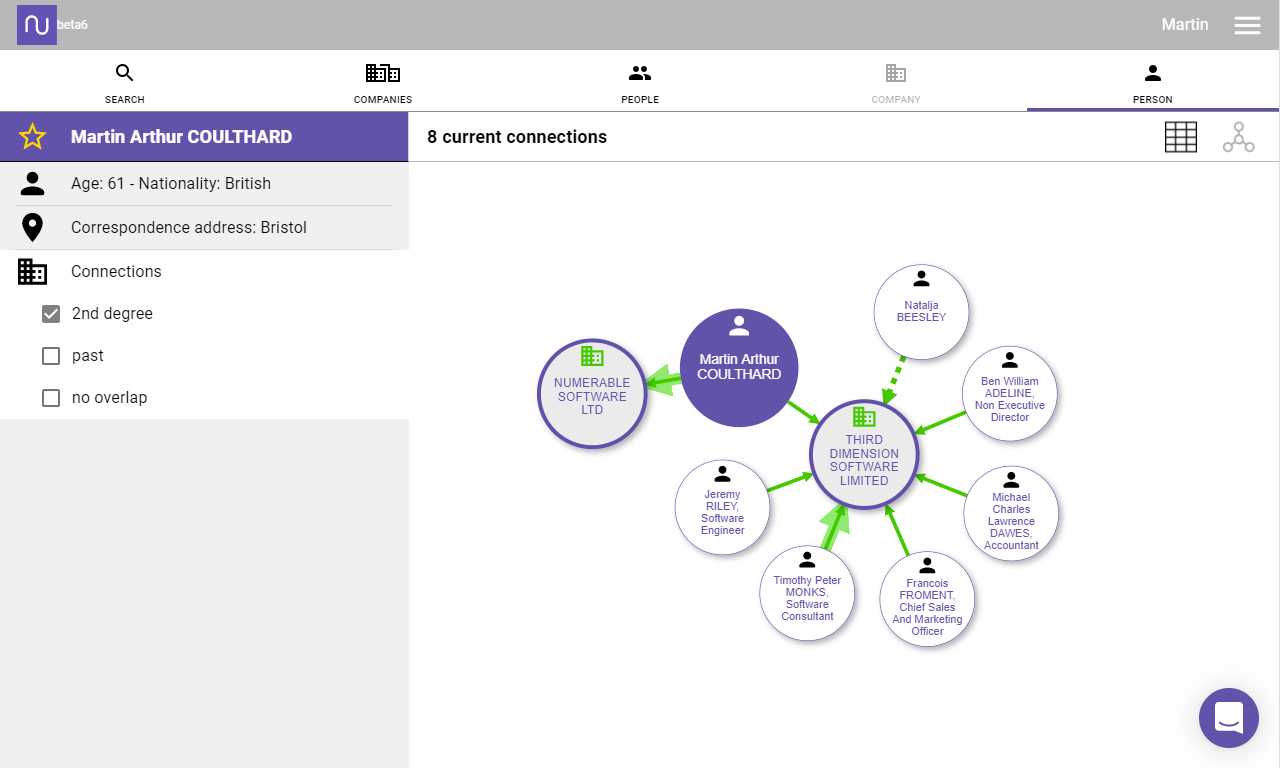
Task: Click the Martin user name
Action: [1185, 25]
